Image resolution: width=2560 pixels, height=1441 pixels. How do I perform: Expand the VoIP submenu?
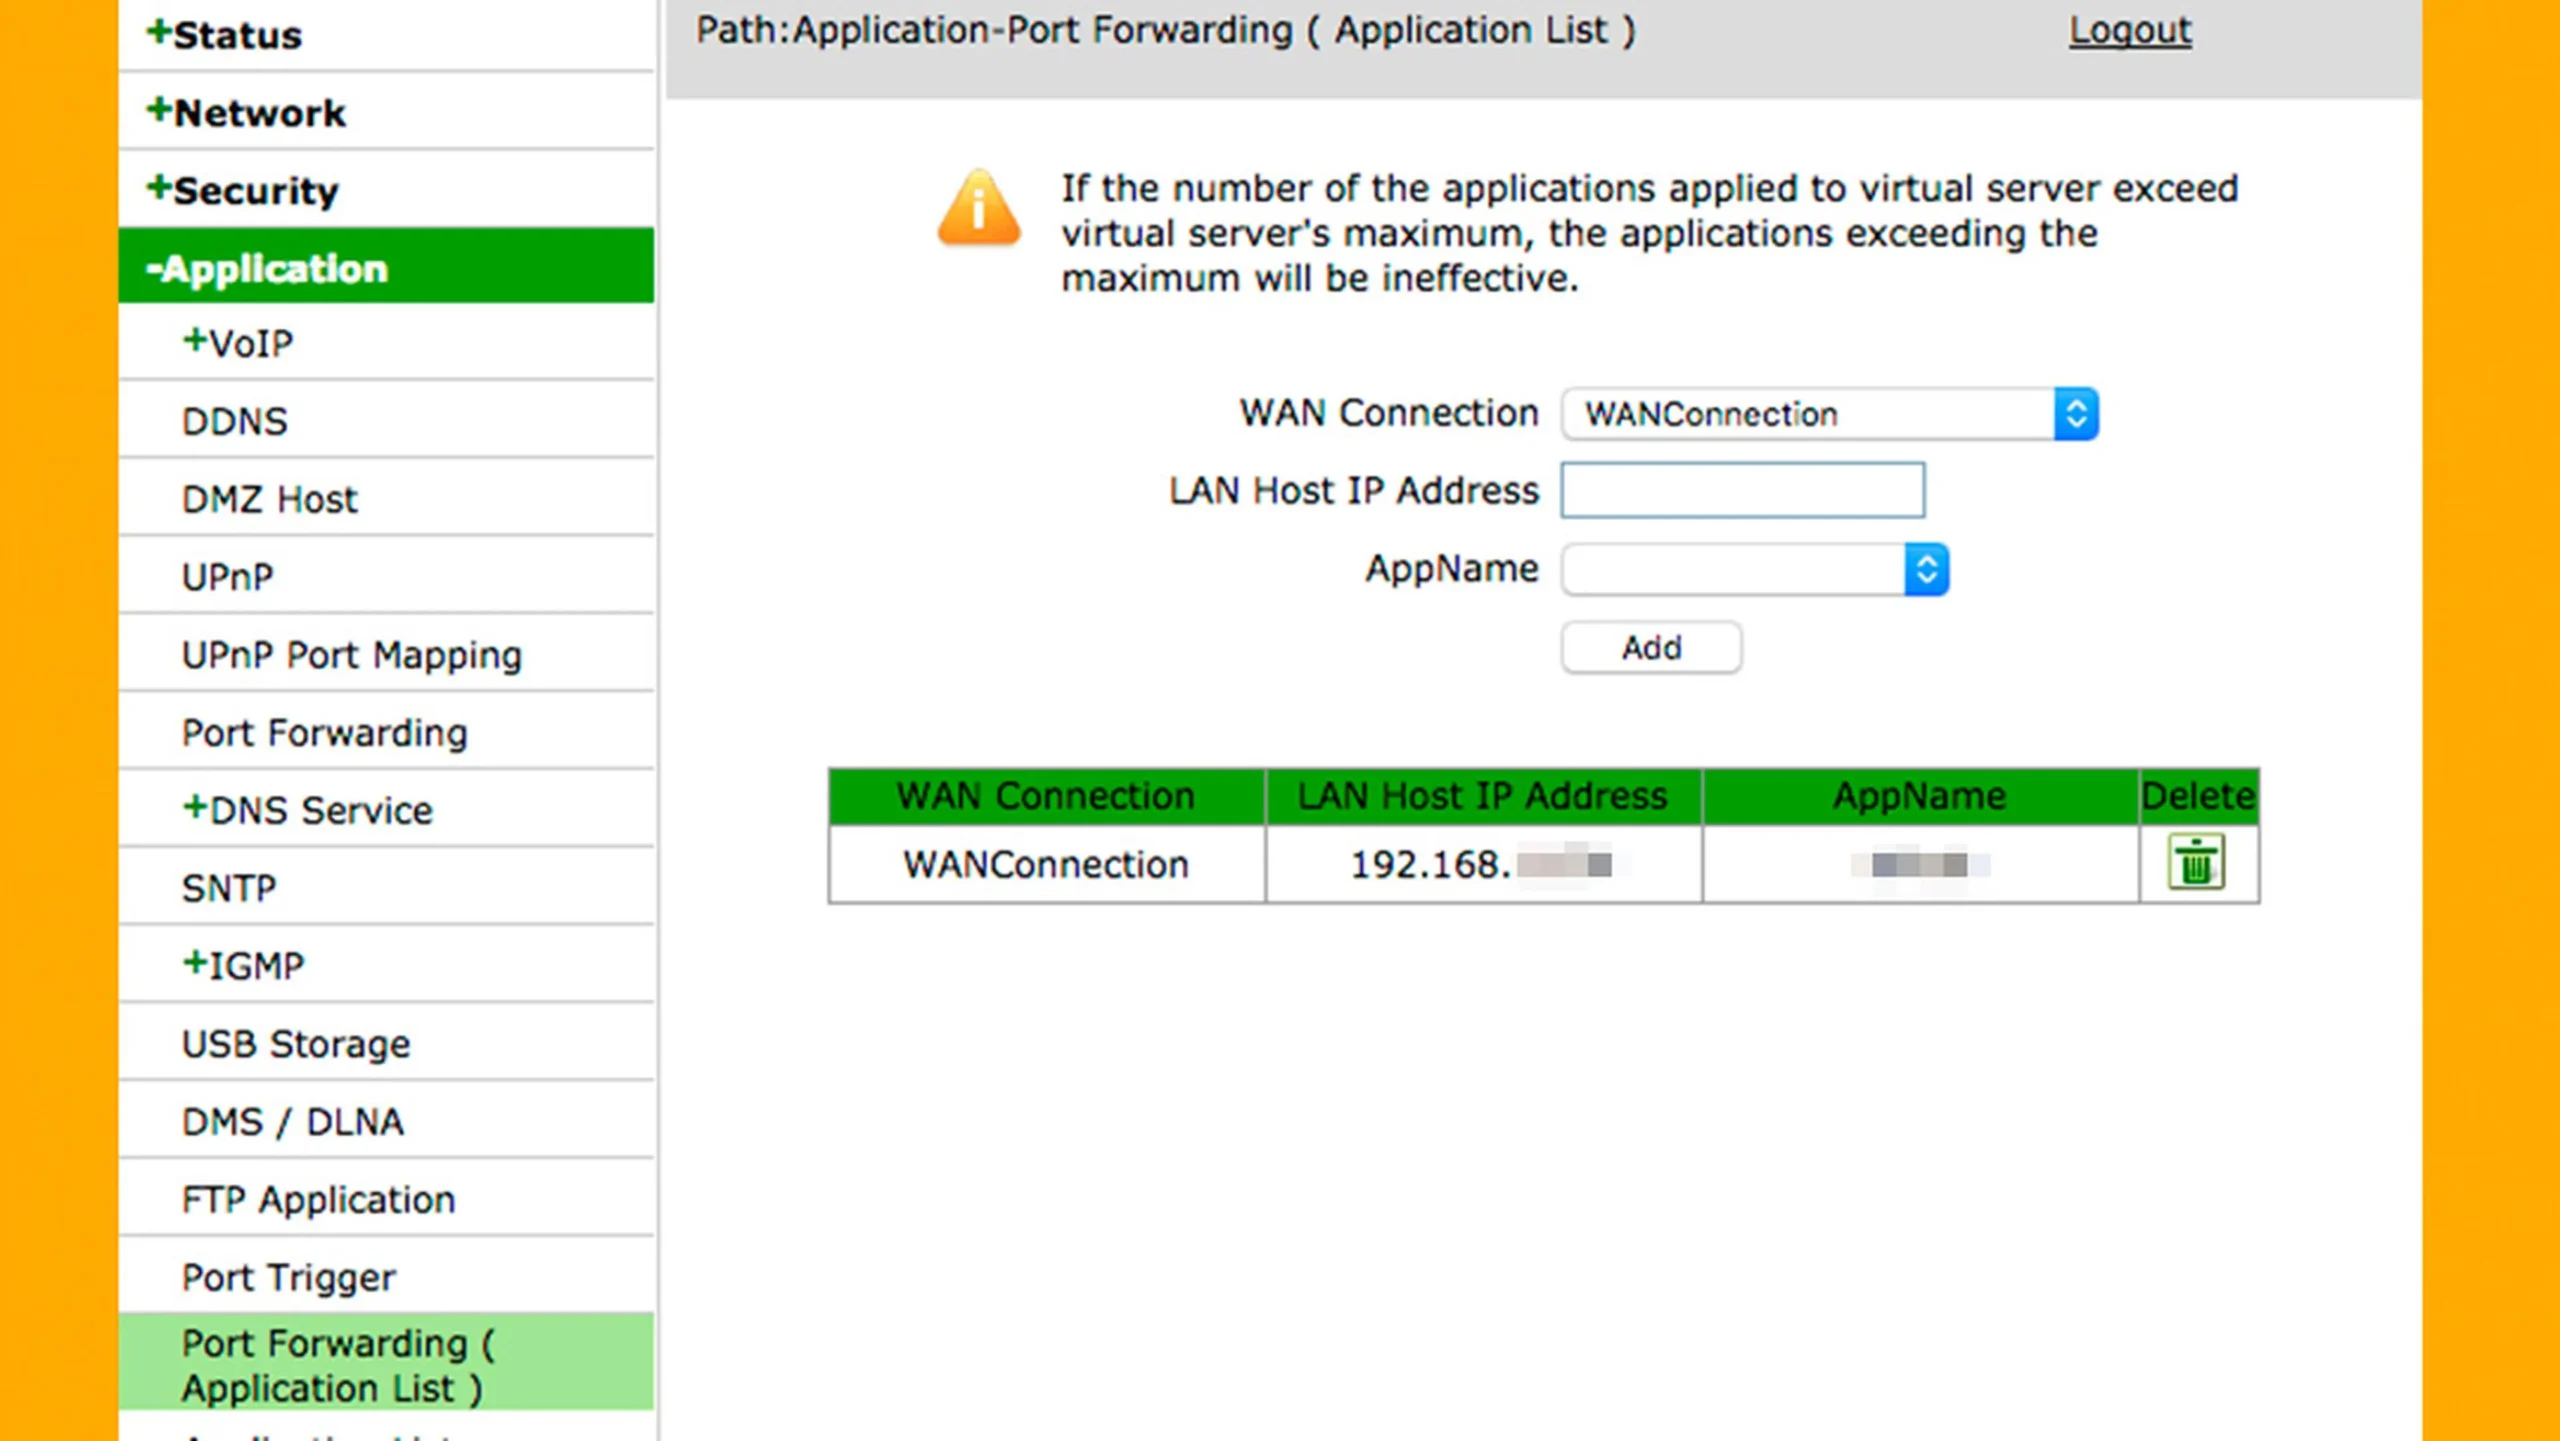(x=238, y=343)
